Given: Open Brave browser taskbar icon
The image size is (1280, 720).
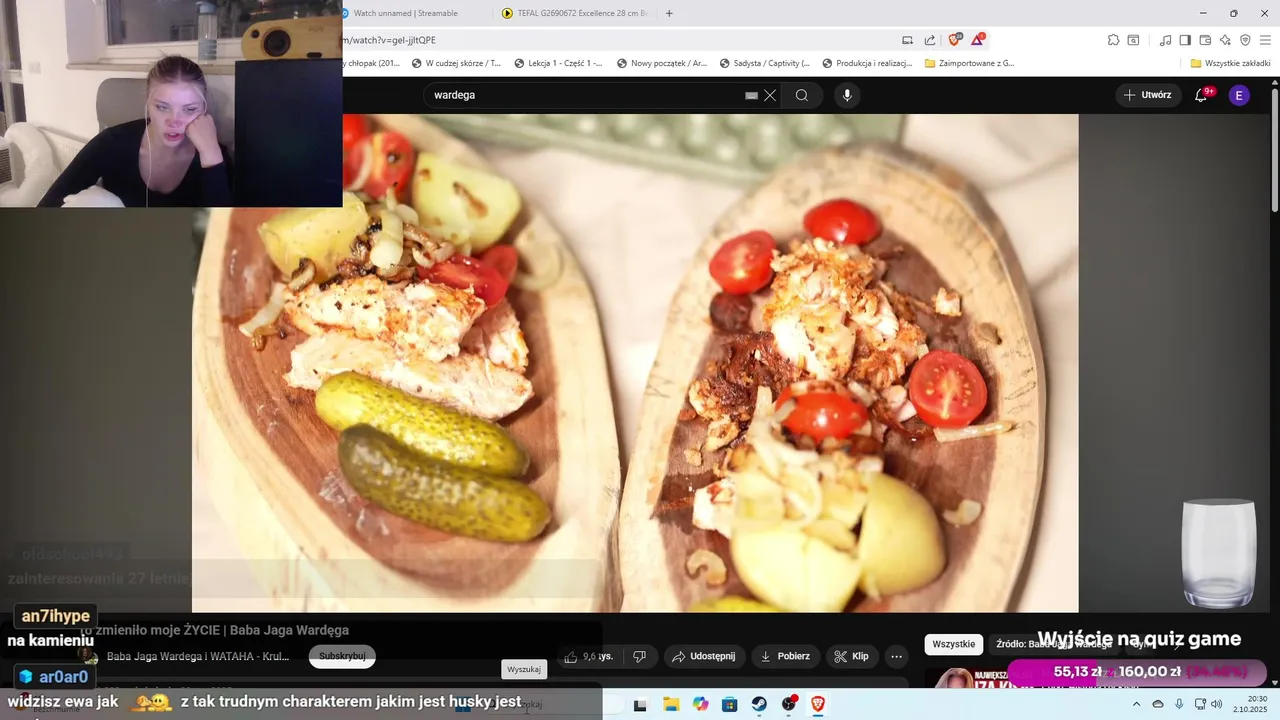Looking at the screenshot, I should pyautogui.click(x=818, y=705).
